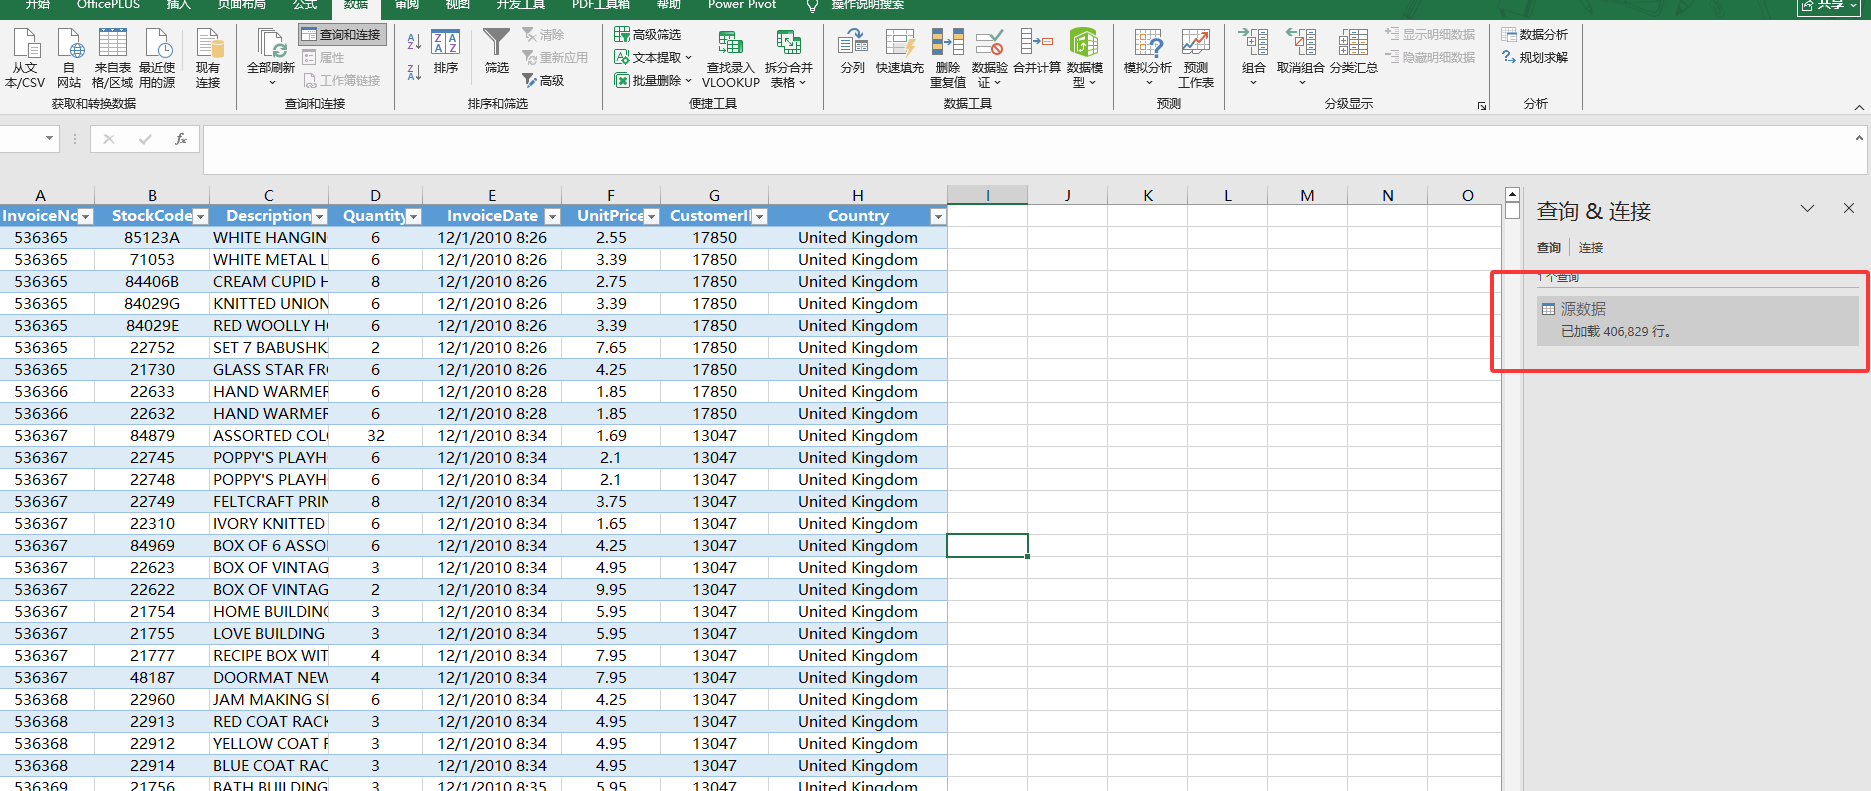Click the 规划求解 solver button
The height and width of the screenshot is (791, 1871).
coord(1535,58)
